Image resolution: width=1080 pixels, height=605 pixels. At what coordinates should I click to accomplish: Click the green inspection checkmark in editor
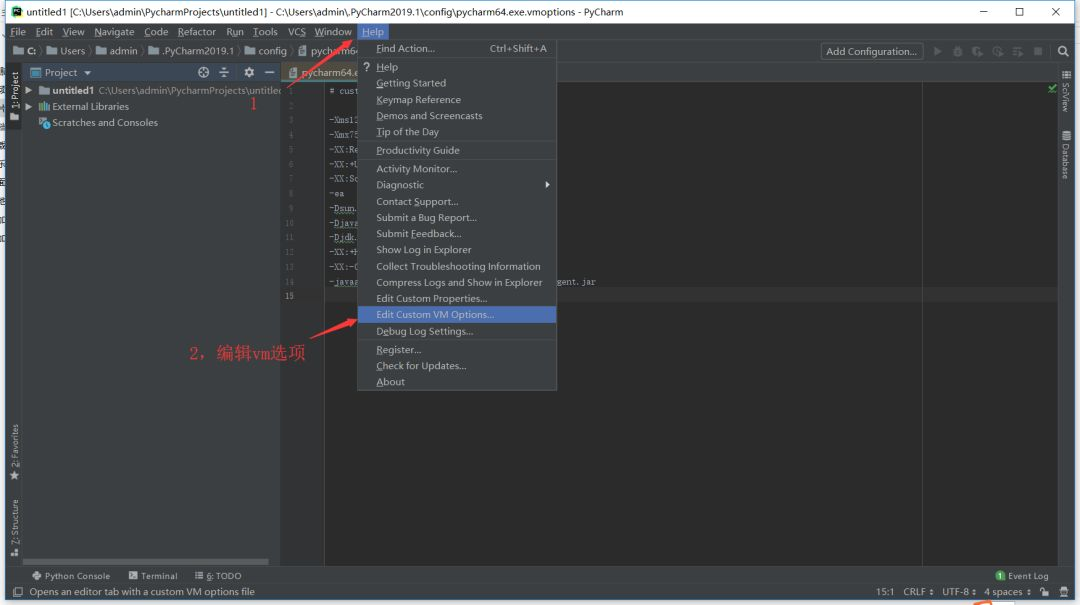[x=1052, y=89]
